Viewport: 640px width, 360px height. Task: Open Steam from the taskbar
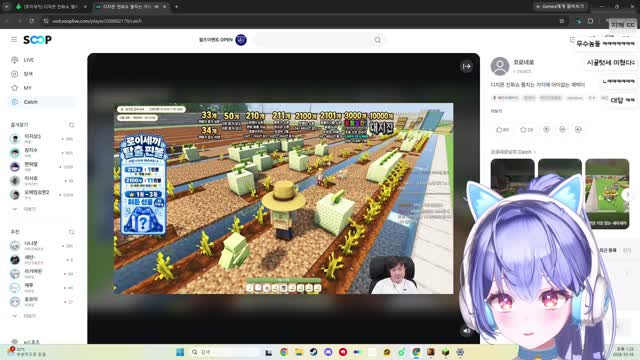point(313,352)
